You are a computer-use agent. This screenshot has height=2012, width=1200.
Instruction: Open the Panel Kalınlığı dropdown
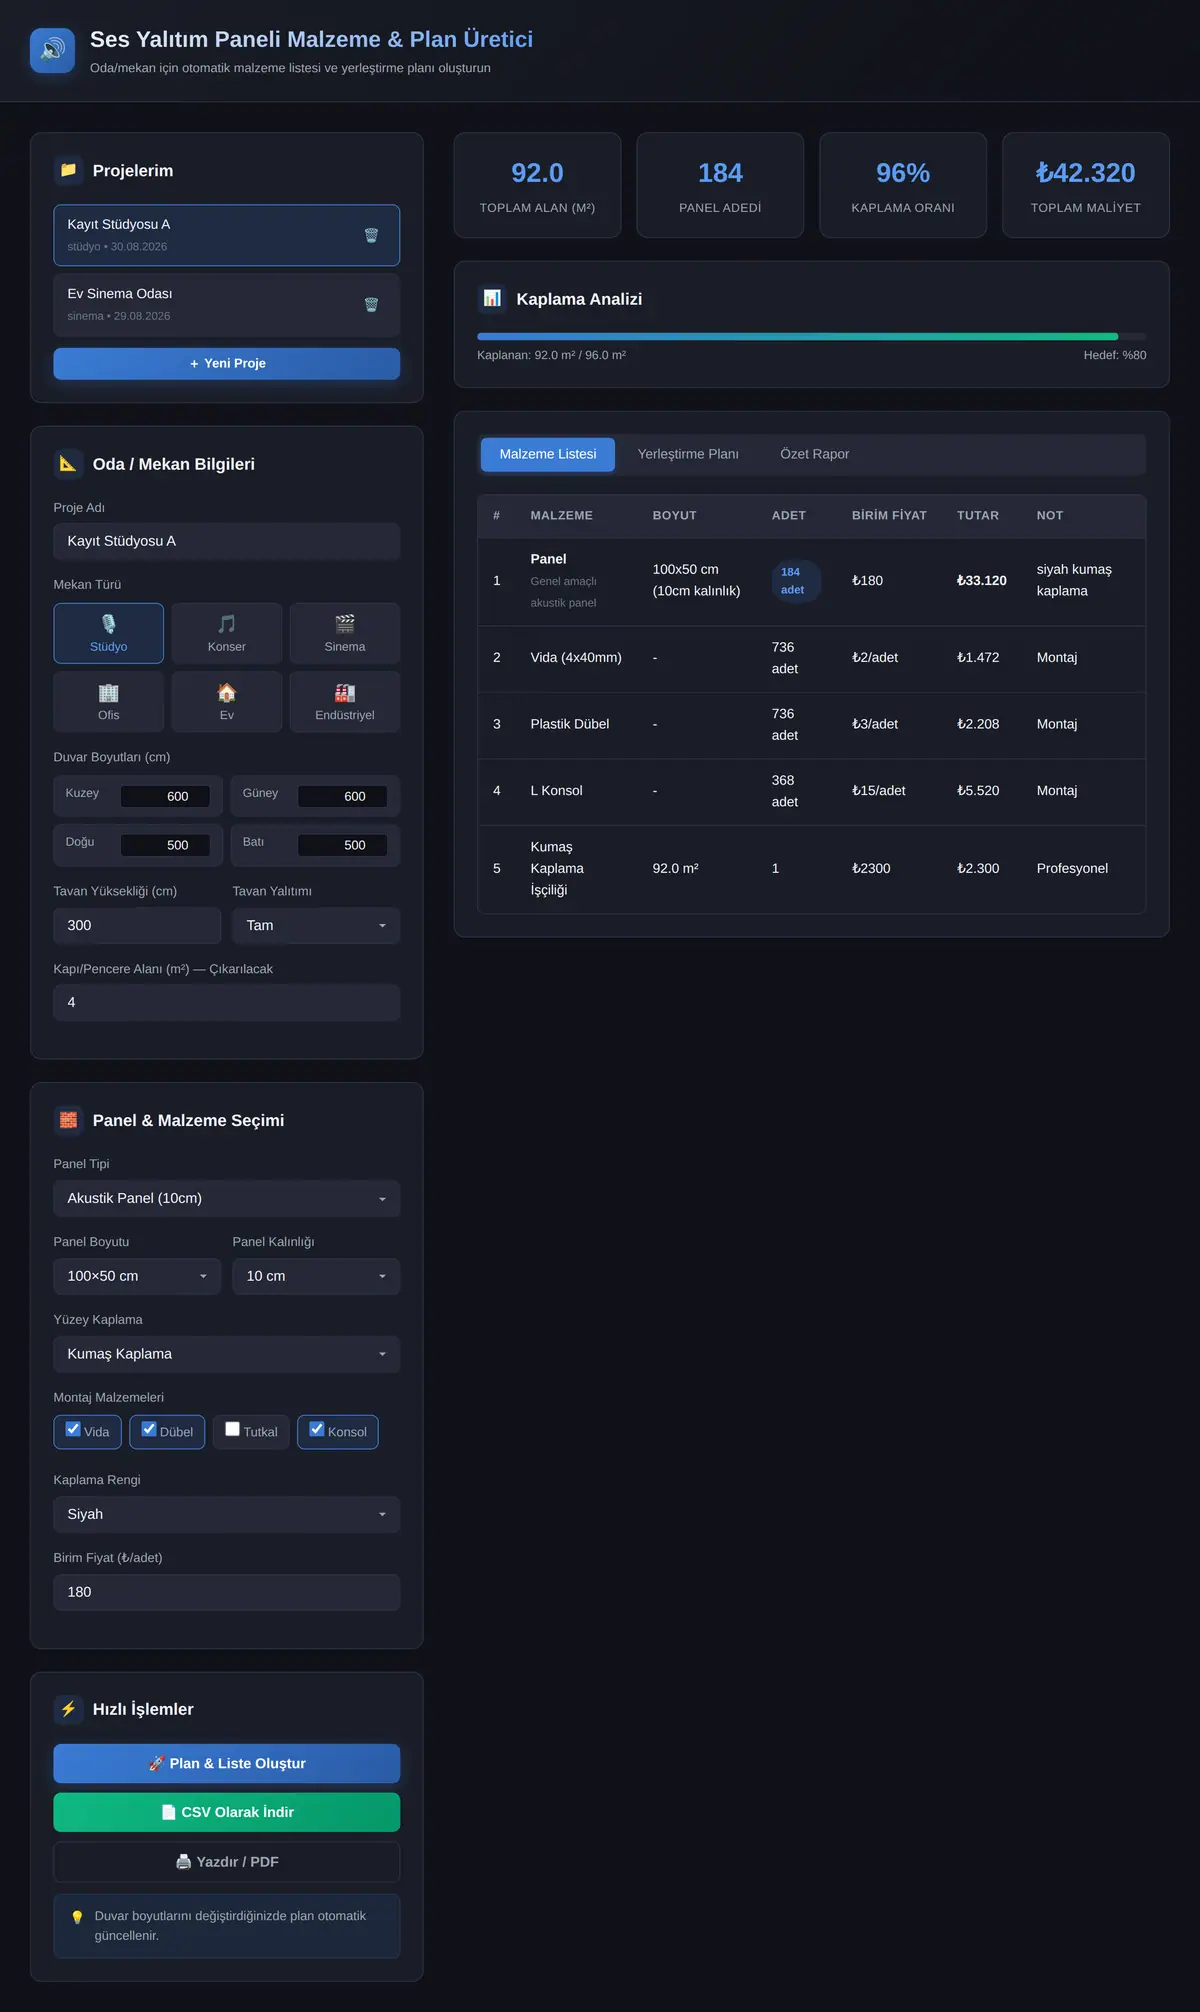click(316, 1276)
